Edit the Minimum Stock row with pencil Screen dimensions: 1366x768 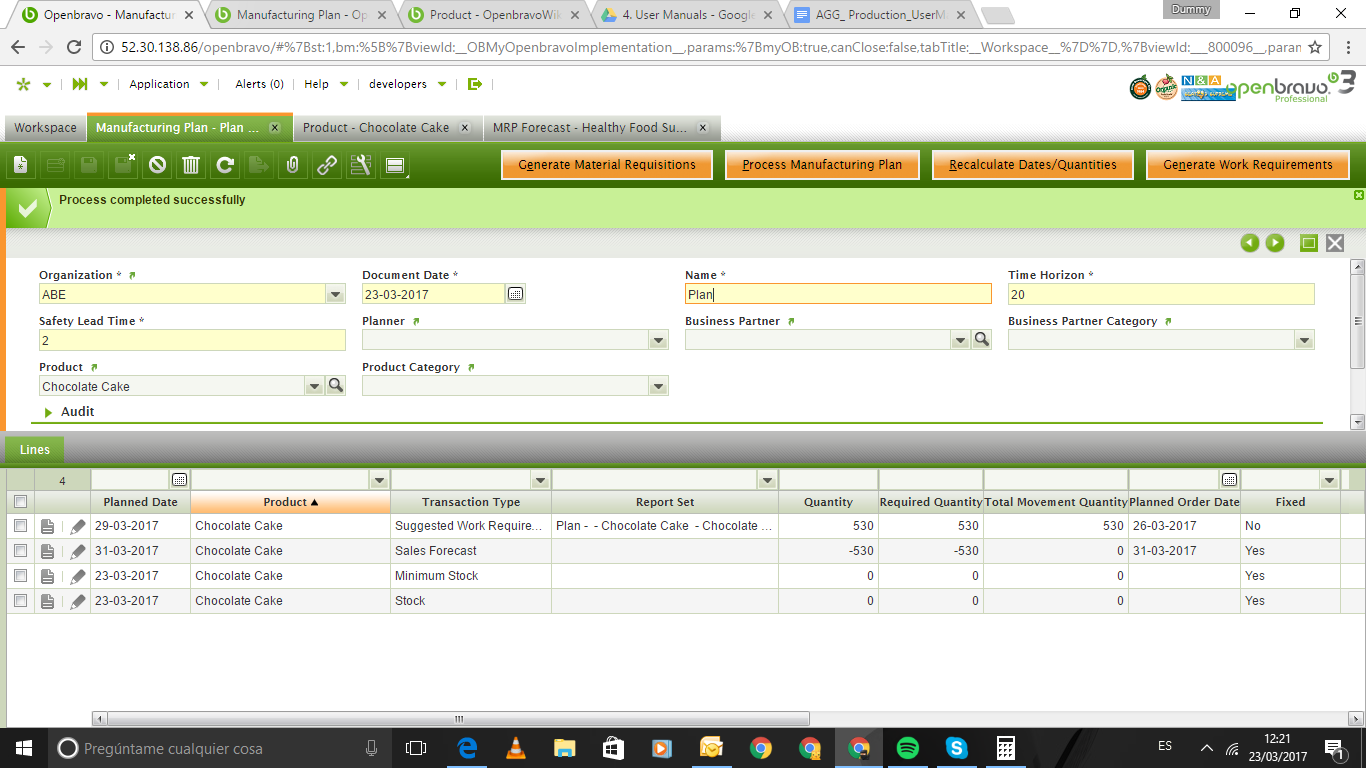(78, 576)
